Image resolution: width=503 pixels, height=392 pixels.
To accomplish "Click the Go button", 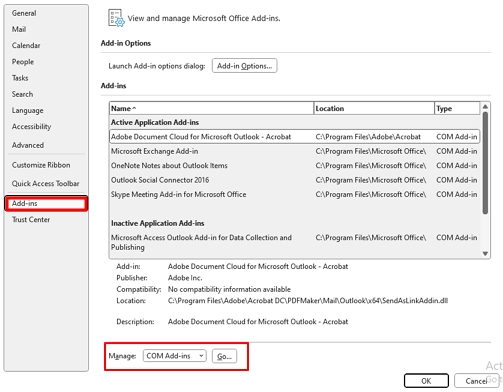I will click(x=224, y=356).
